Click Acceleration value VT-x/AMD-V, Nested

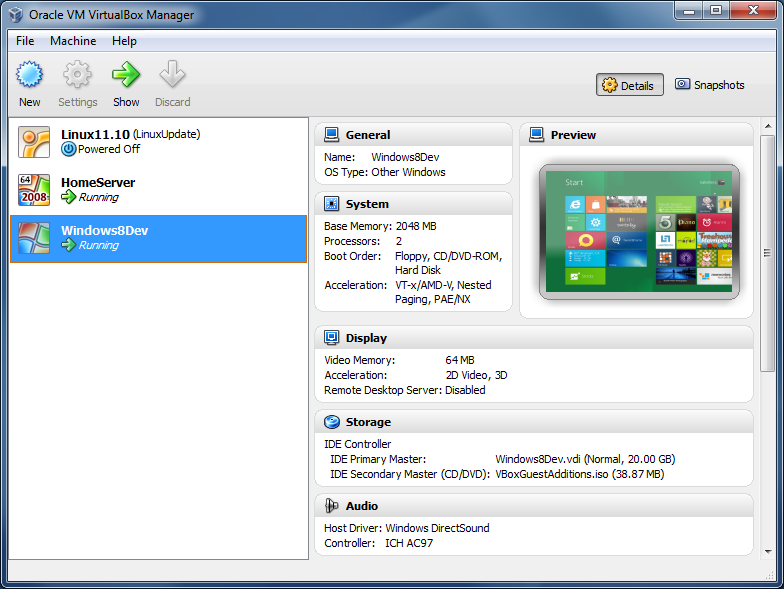(443, 285)
